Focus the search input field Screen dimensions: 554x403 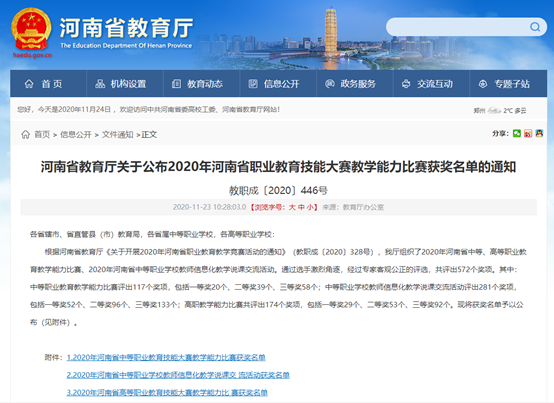click(x=459, y=27)
